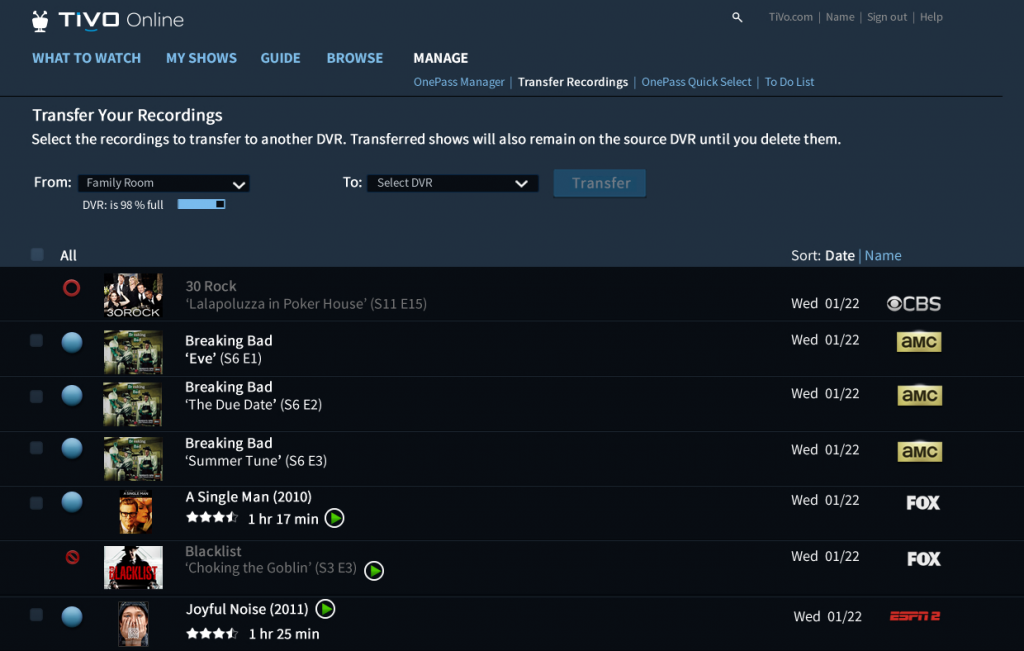The height and width of the screenshot is (651, 1024).
Task: Click the red prohibited icon beside Blacklist
Action: pos(72,557)
